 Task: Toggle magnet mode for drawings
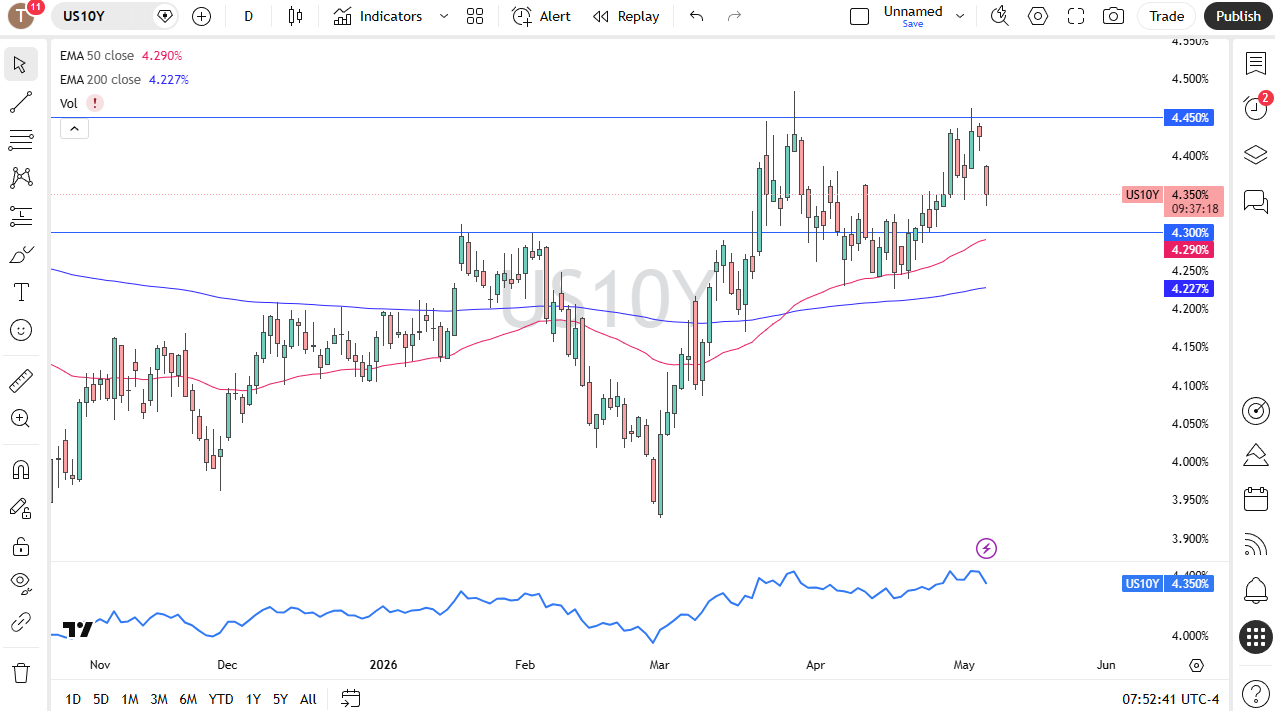20,470
